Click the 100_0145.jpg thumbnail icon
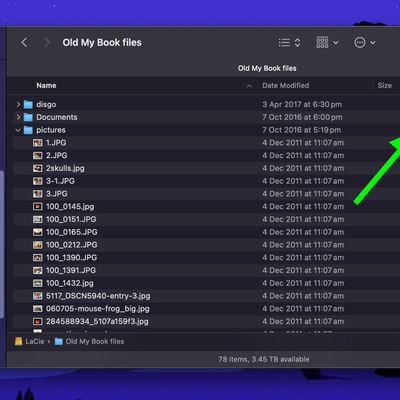The image size is (400, 400). [x=38, y=206]
